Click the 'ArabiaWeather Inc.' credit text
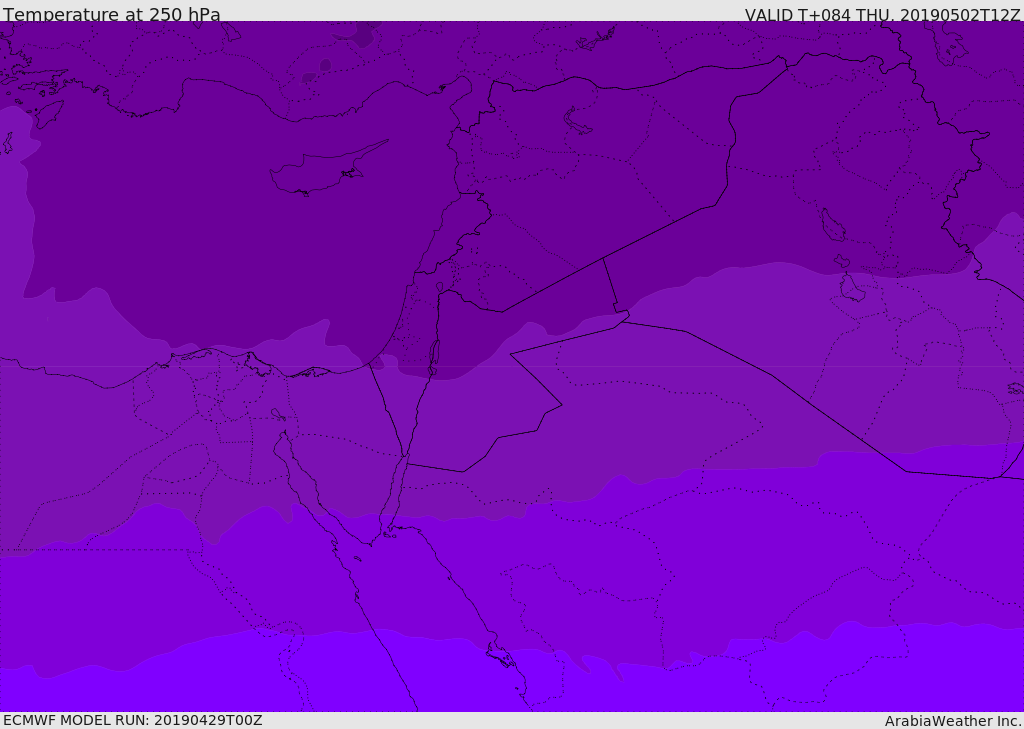This screenshot has width=1024, height=729. (953, 721)
